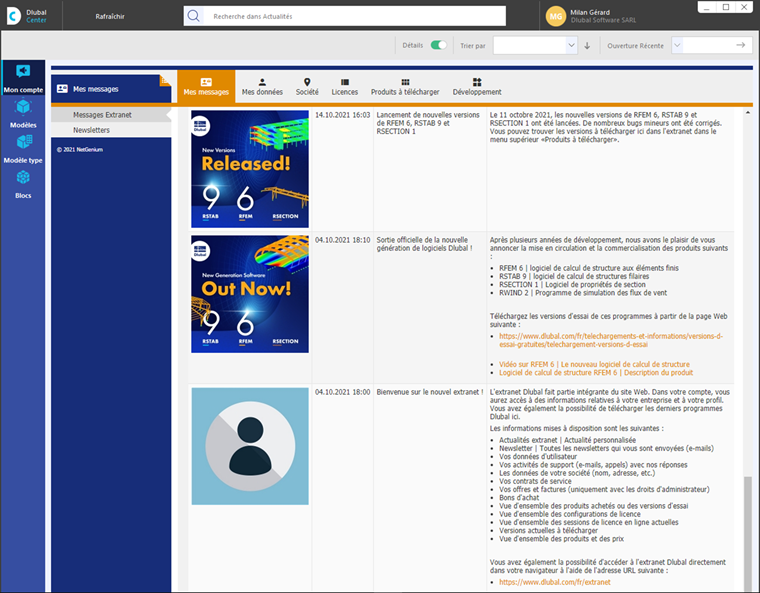Open the Modèles sidebar section
760x593 pixels.
pyautogui.click(x=23, y=113)
